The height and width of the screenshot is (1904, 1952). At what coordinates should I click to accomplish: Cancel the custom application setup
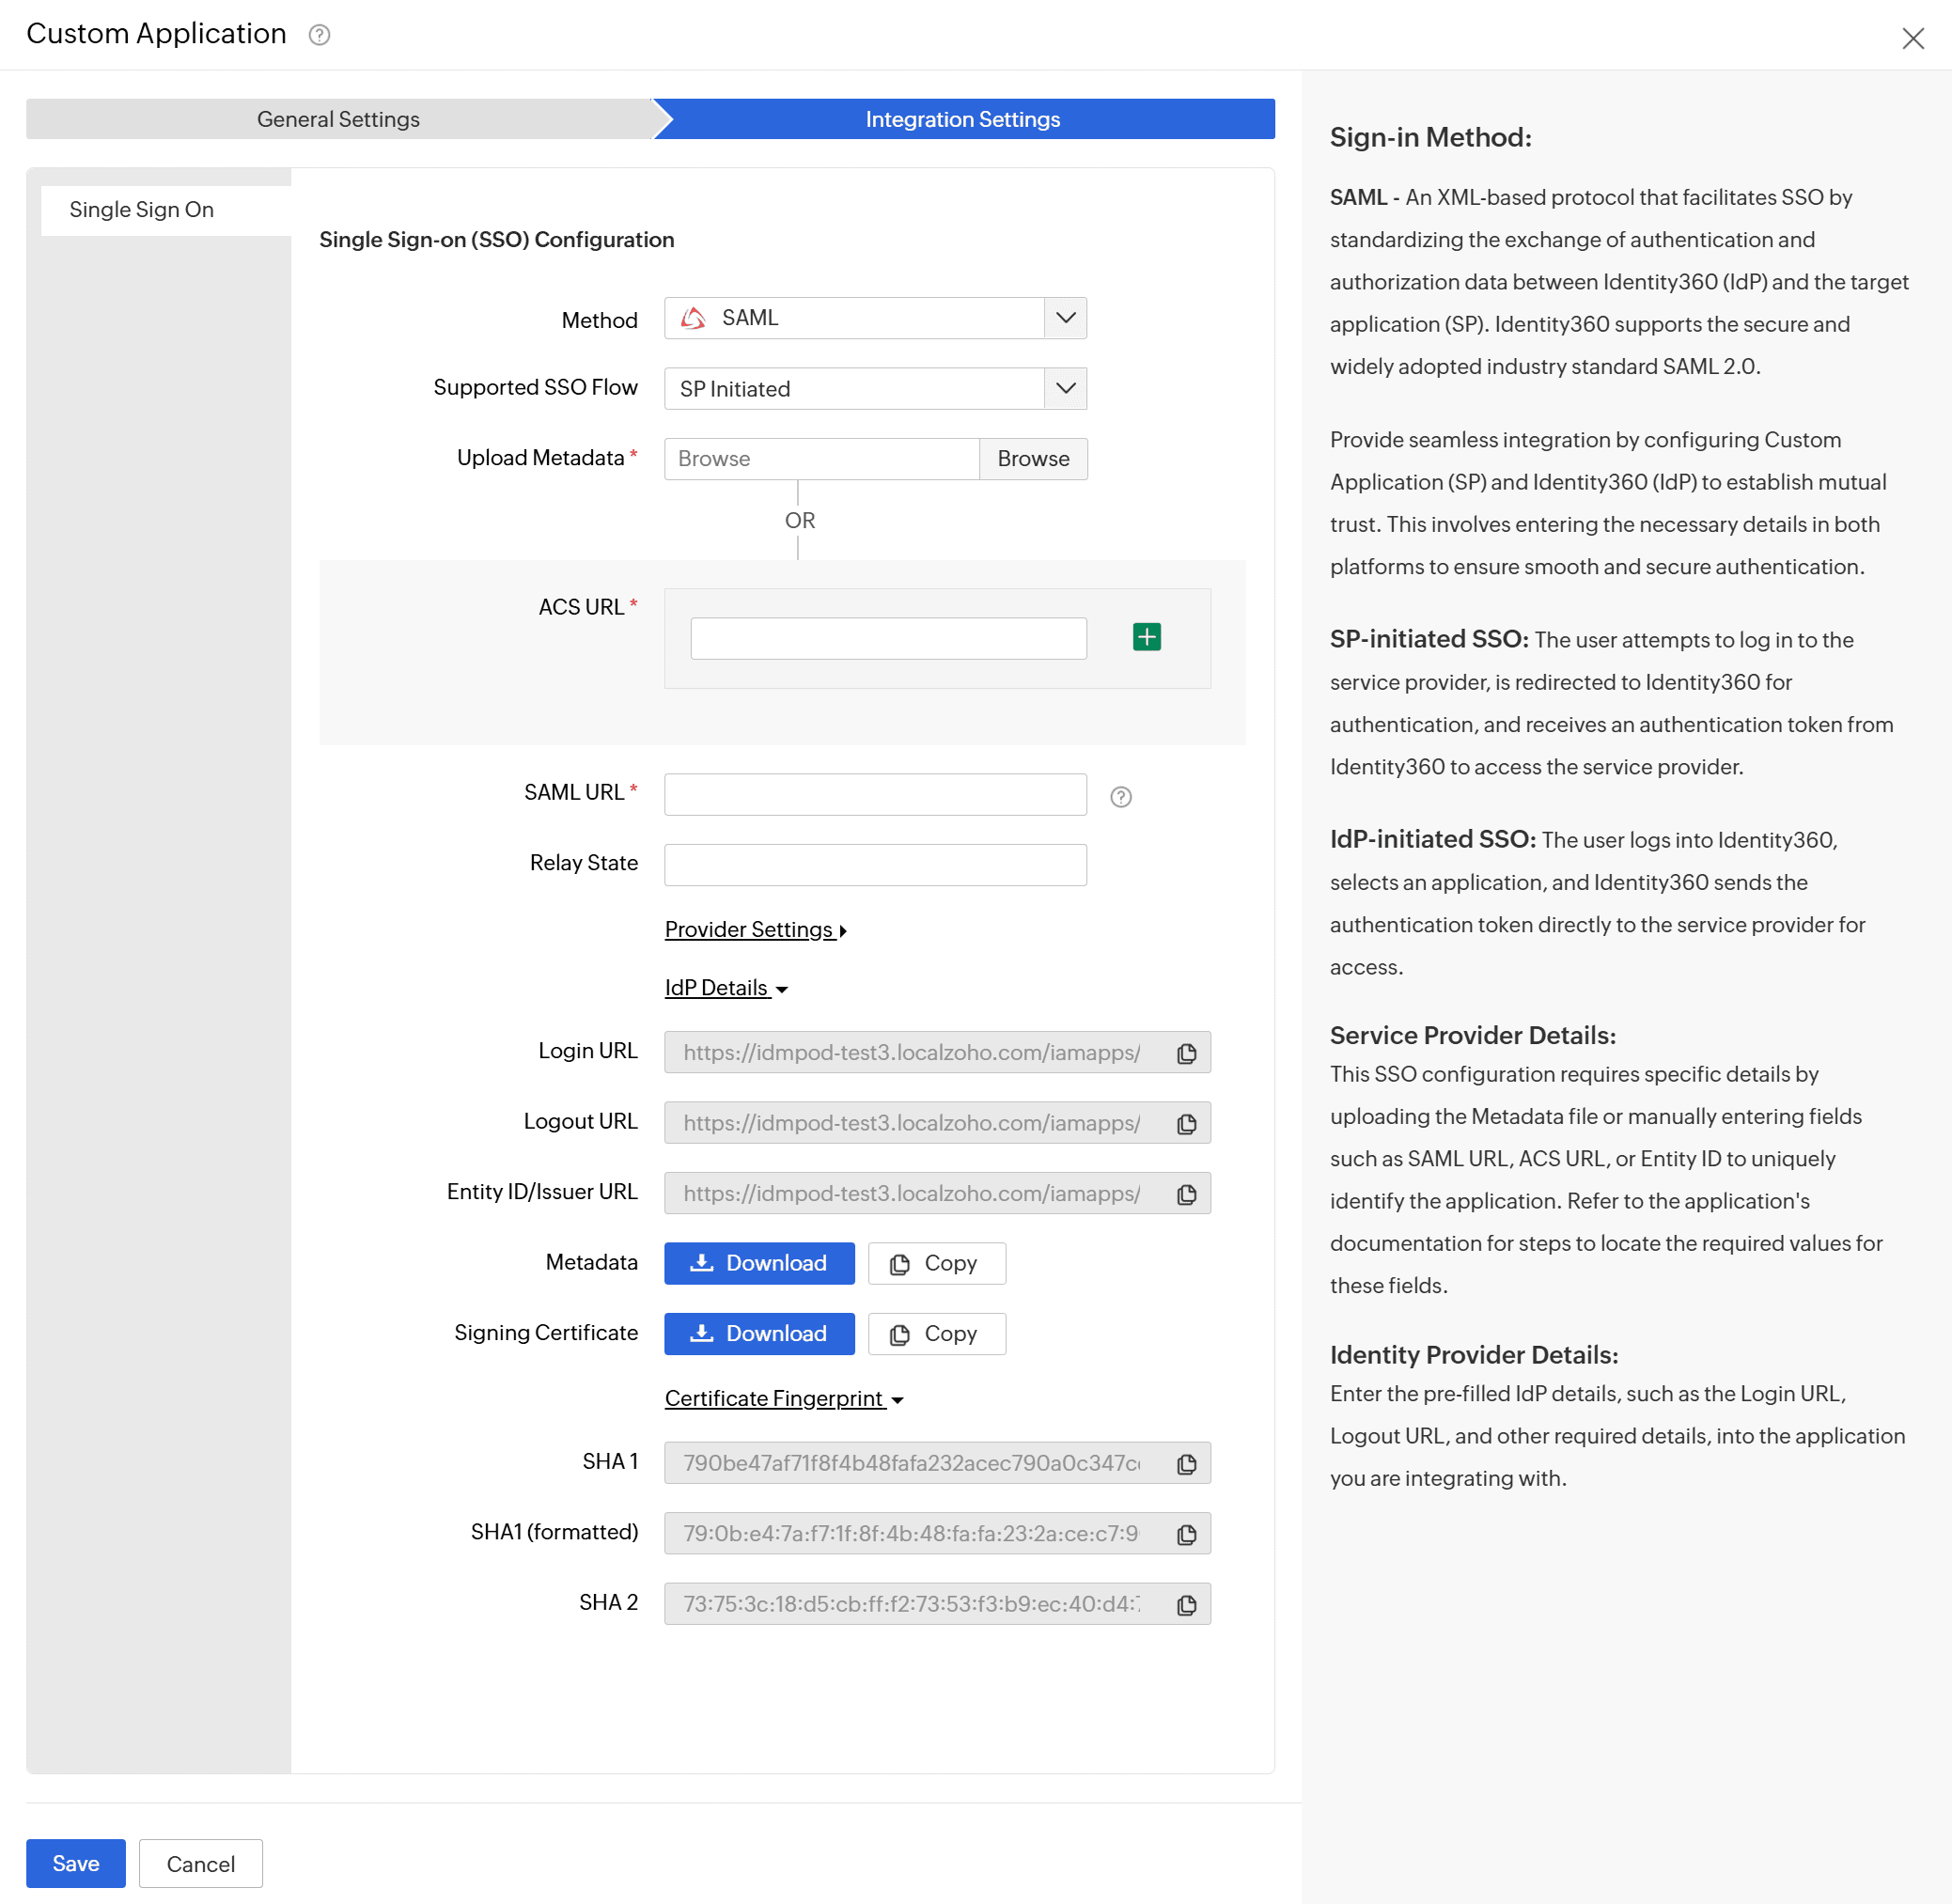(x=200, y=1863)
